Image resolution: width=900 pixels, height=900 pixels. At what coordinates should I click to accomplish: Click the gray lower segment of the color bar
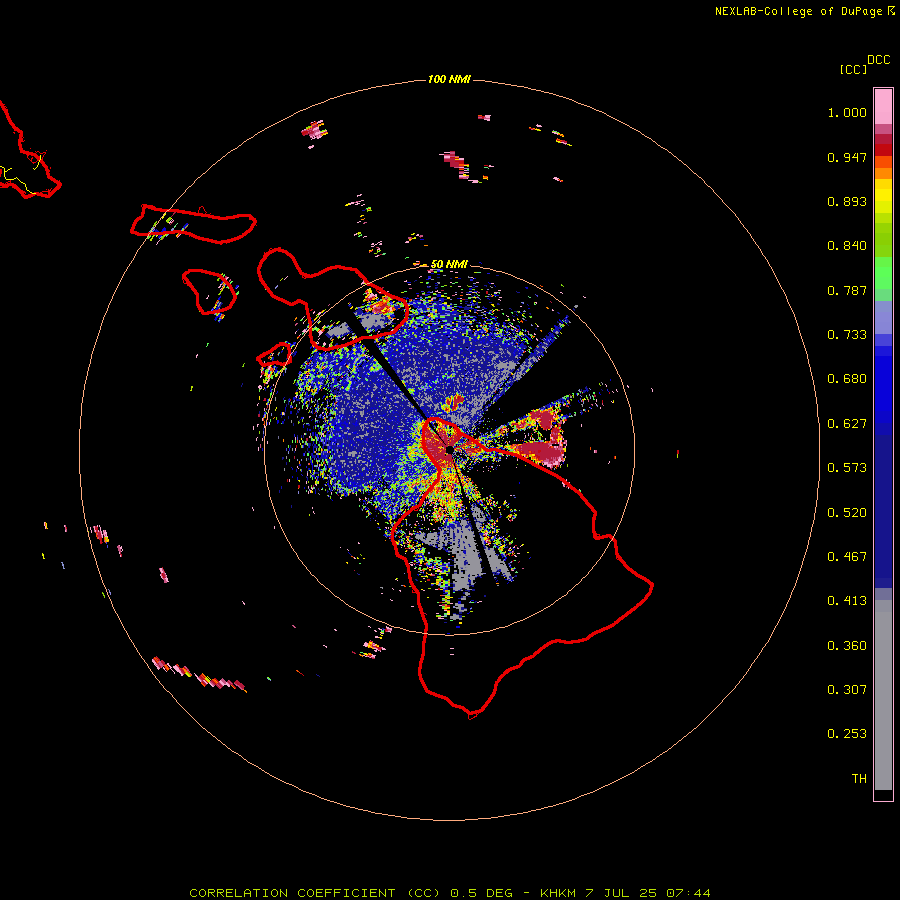[883, 695]
